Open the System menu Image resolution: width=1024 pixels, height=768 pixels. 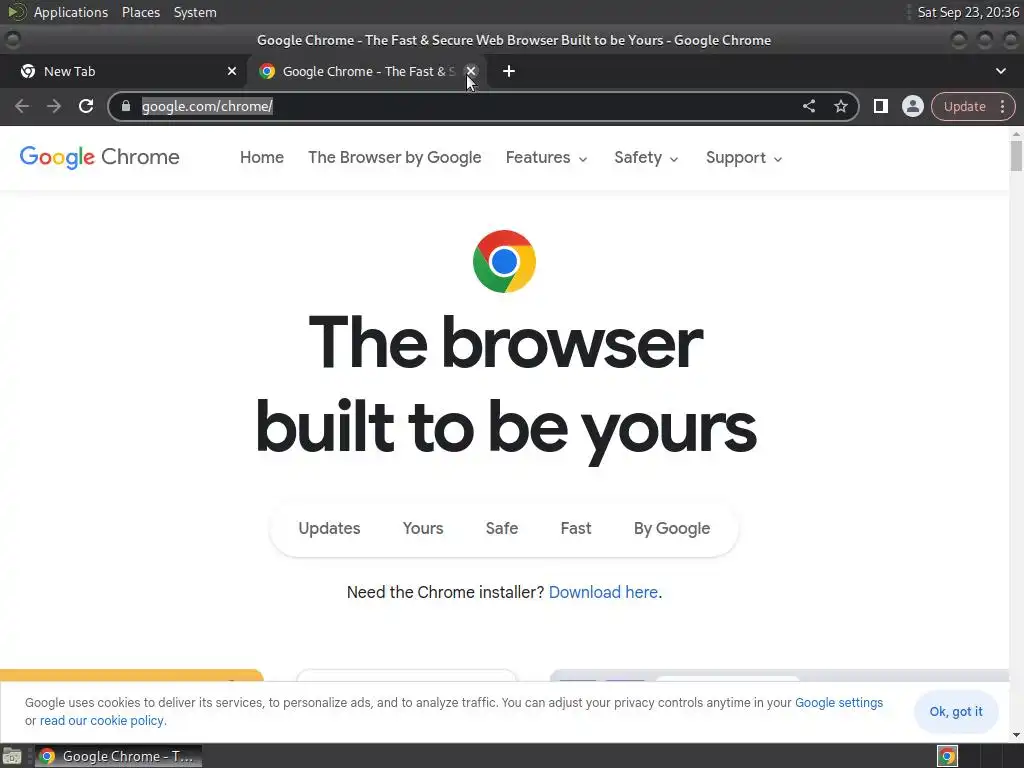tap(195, 12)
